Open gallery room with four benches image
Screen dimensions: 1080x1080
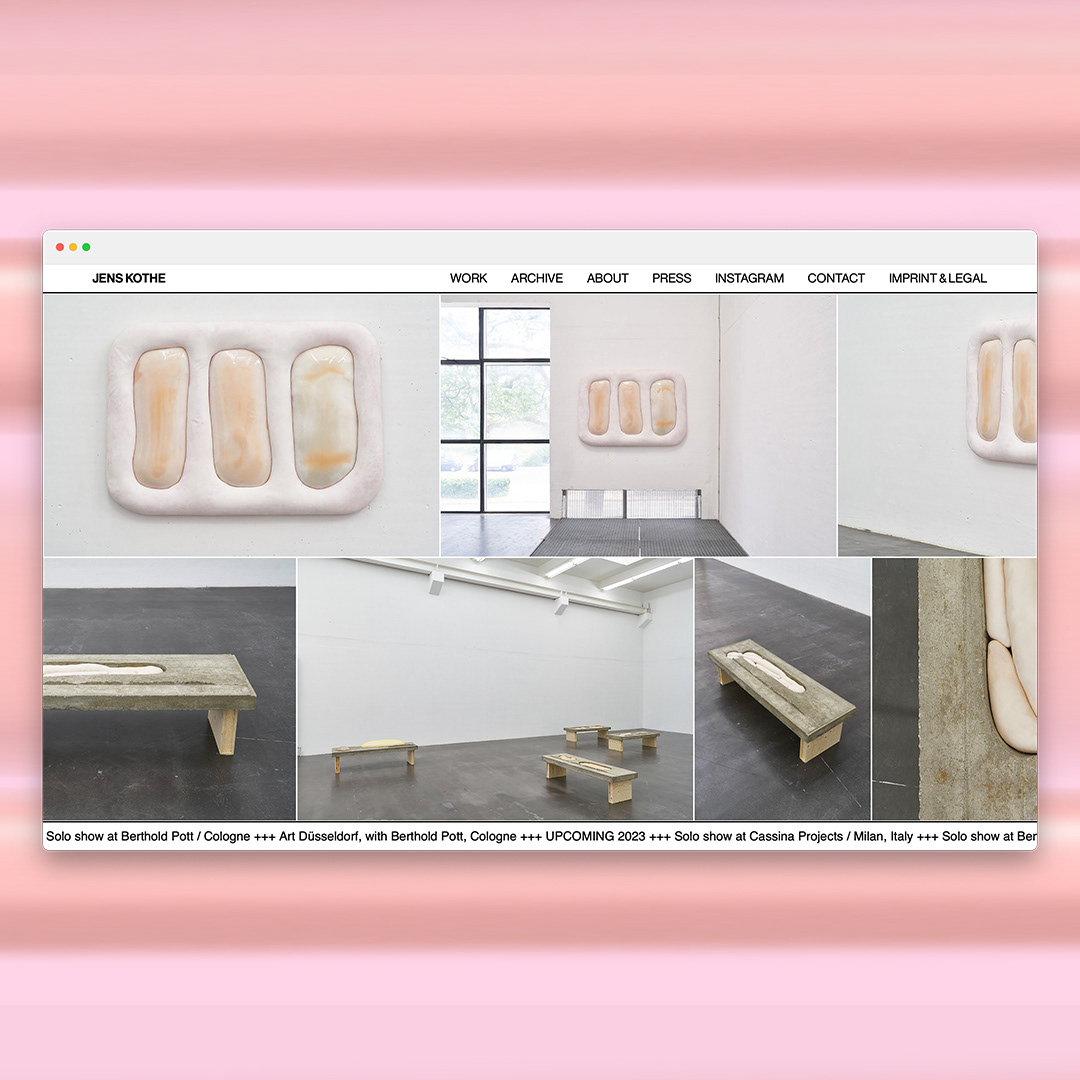[x=495, y=689]
